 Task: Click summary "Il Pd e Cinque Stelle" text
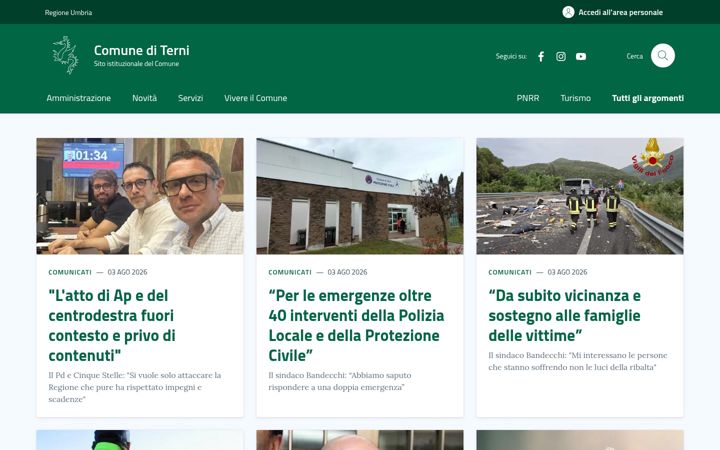[x=135, y=387]
